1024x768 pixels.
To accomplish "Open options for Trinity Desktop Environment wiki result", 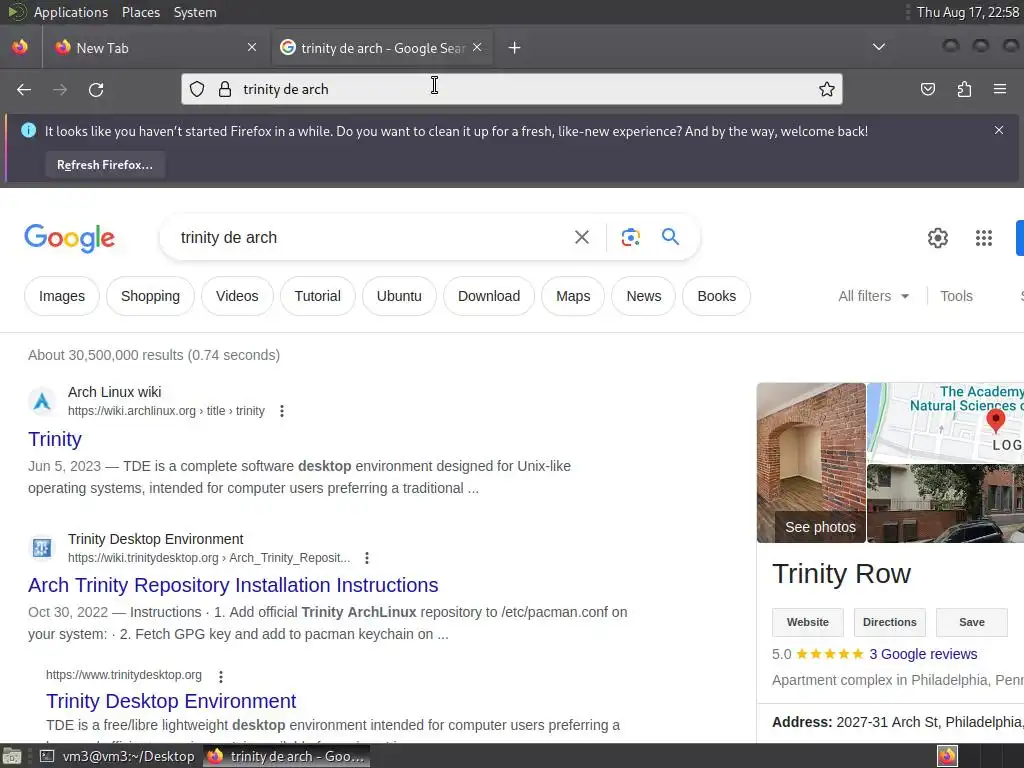I will [367, 558].
